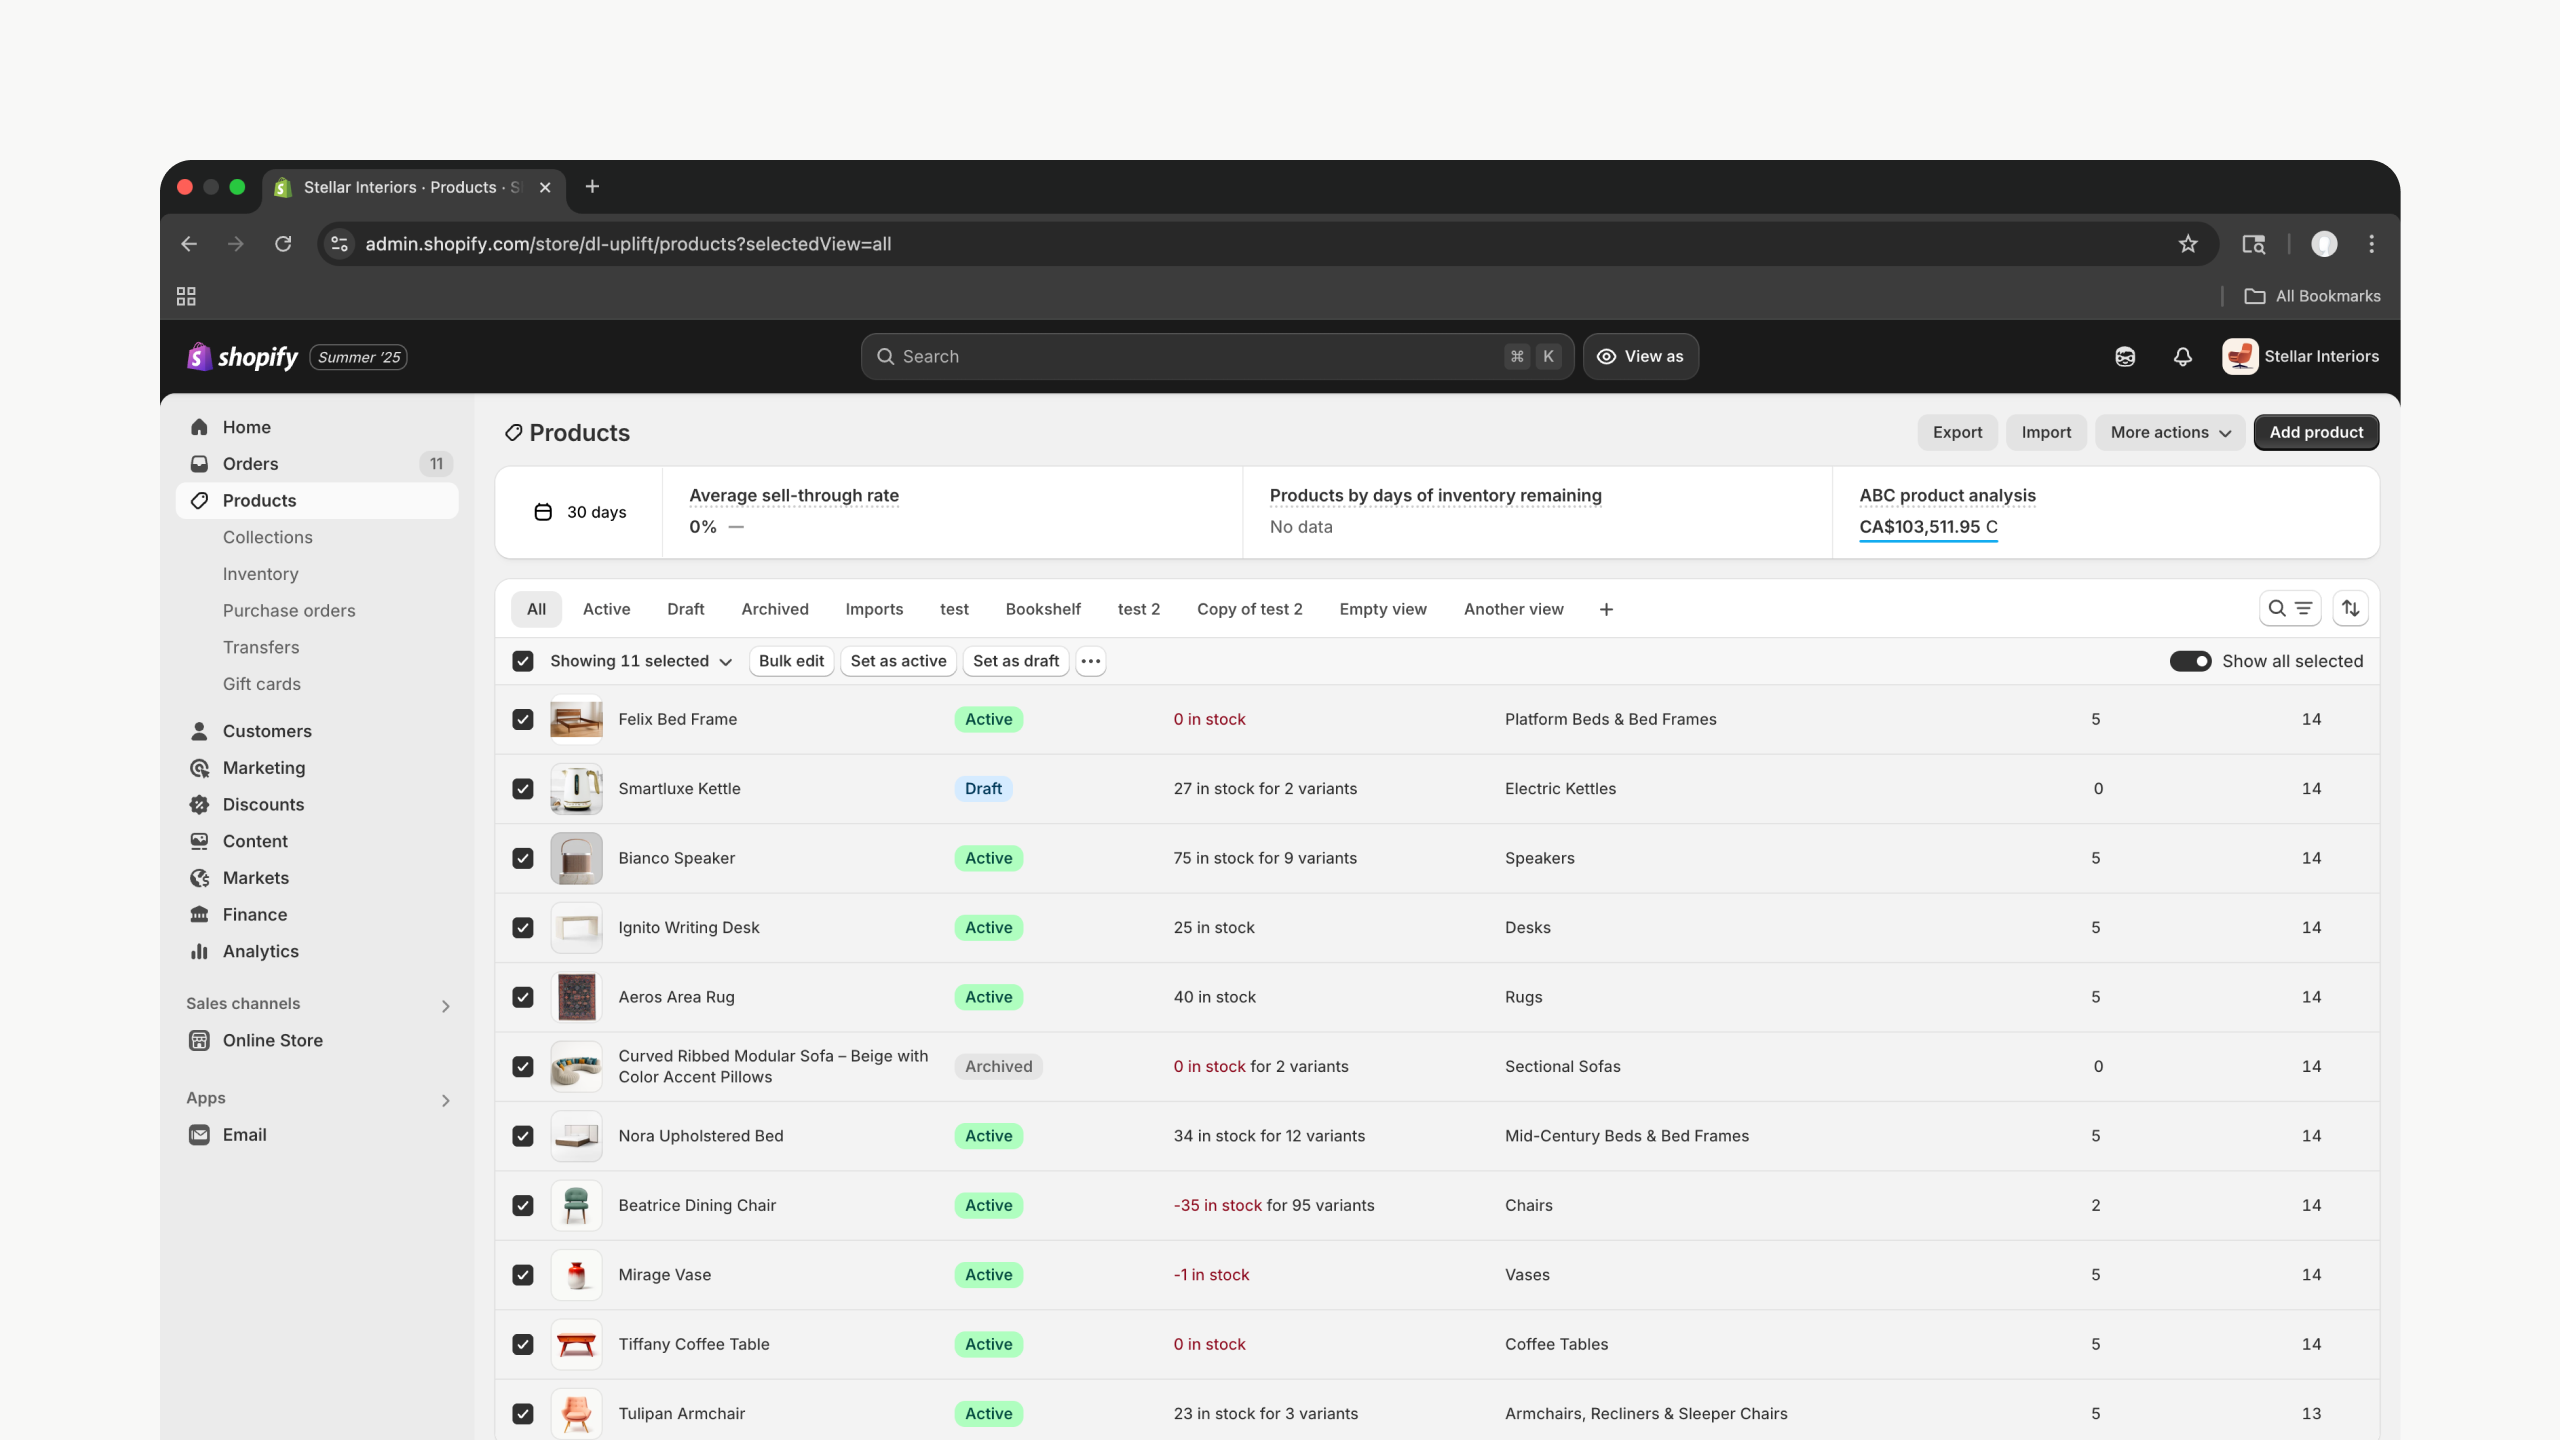2560x1440 pixels.
Task: Click the Analytics sidebar icon
Action: 200,952
